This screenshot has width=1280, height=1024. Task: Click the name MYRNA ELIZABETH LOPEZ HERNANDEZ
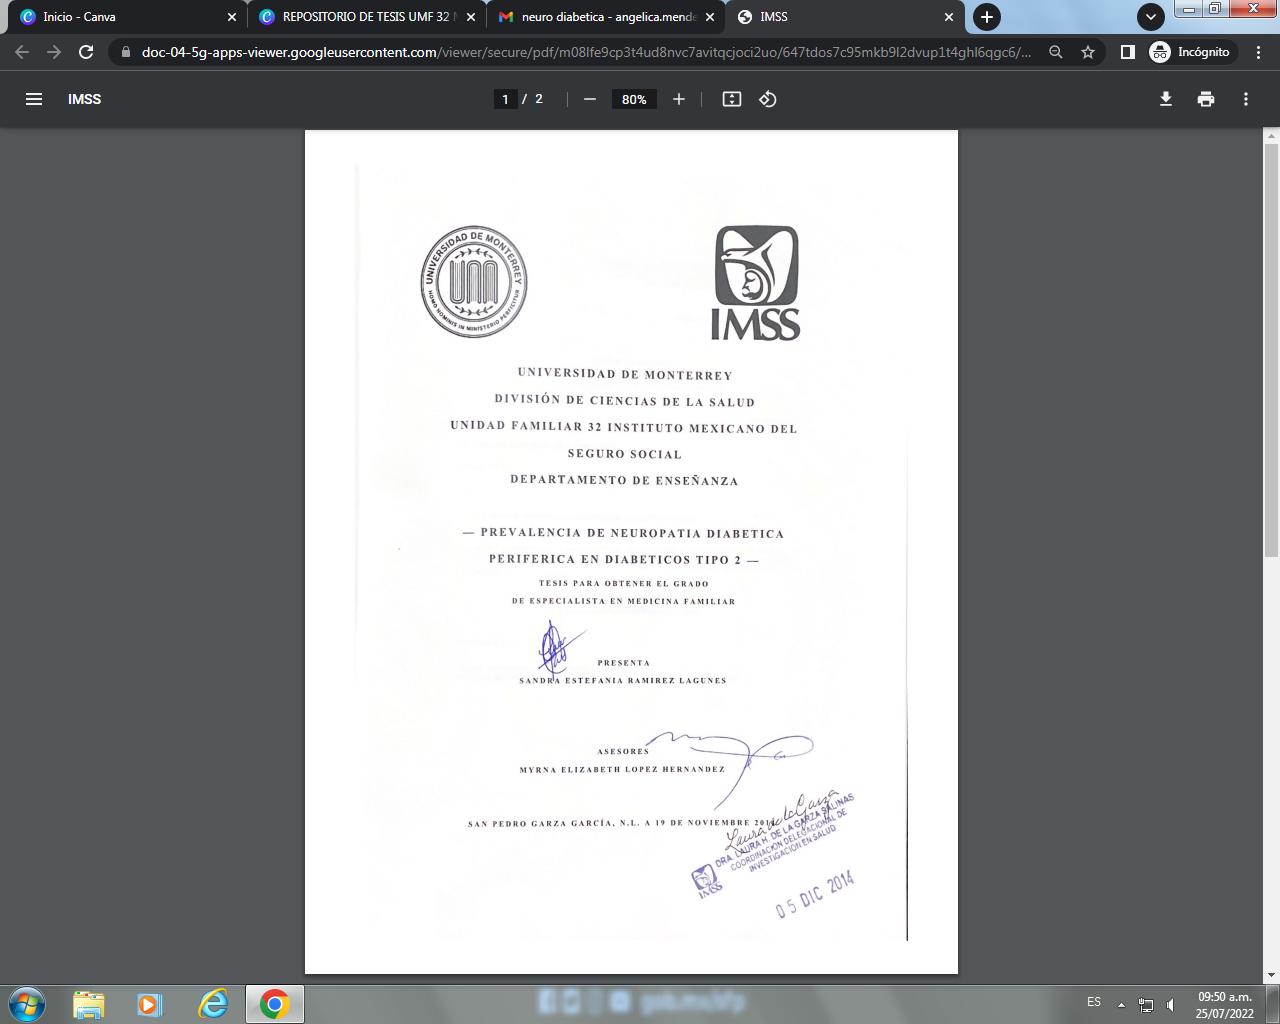[622, 770]
